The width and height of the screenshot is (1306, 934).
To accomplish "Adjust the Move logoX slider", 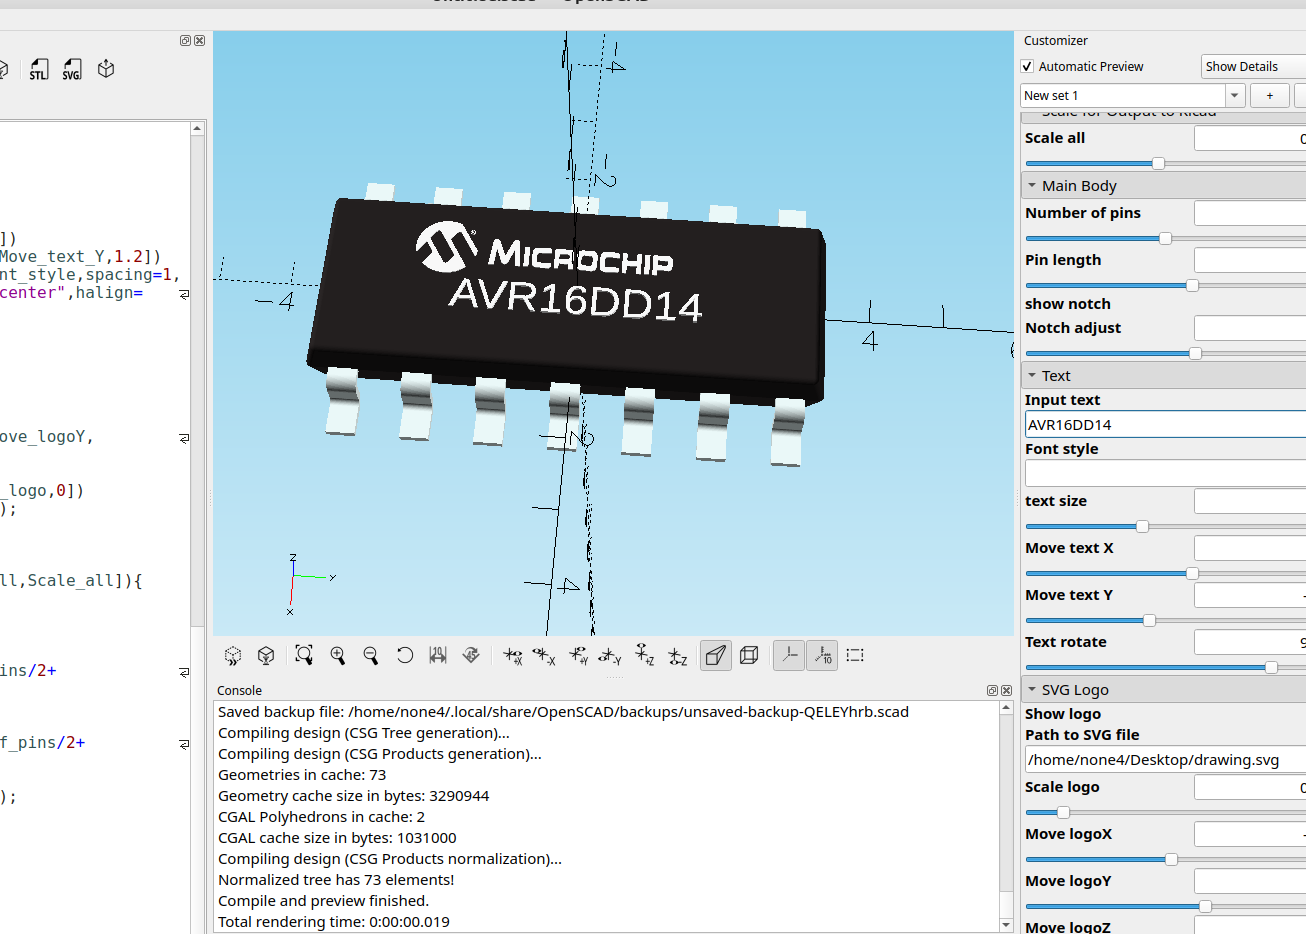I will [1171, 859].
